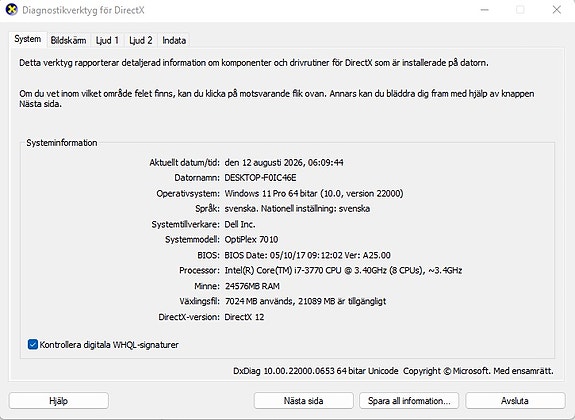Switch to the System tab
The height and width of the screenshot is (420, 575).
pyautogui.click(x=28, y=39)
